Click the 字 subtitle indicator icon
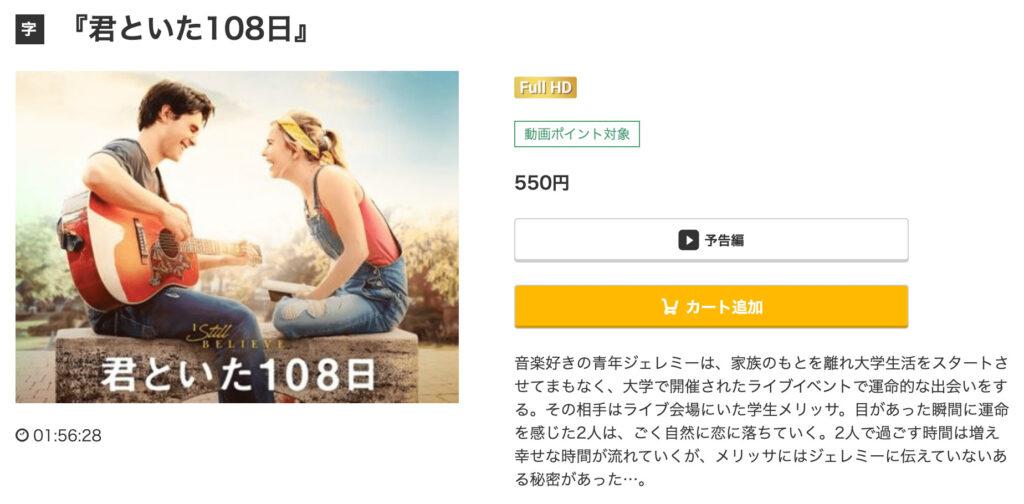Screen dimensions: 1024x504 pyautogui.click(x=29, y=30)
